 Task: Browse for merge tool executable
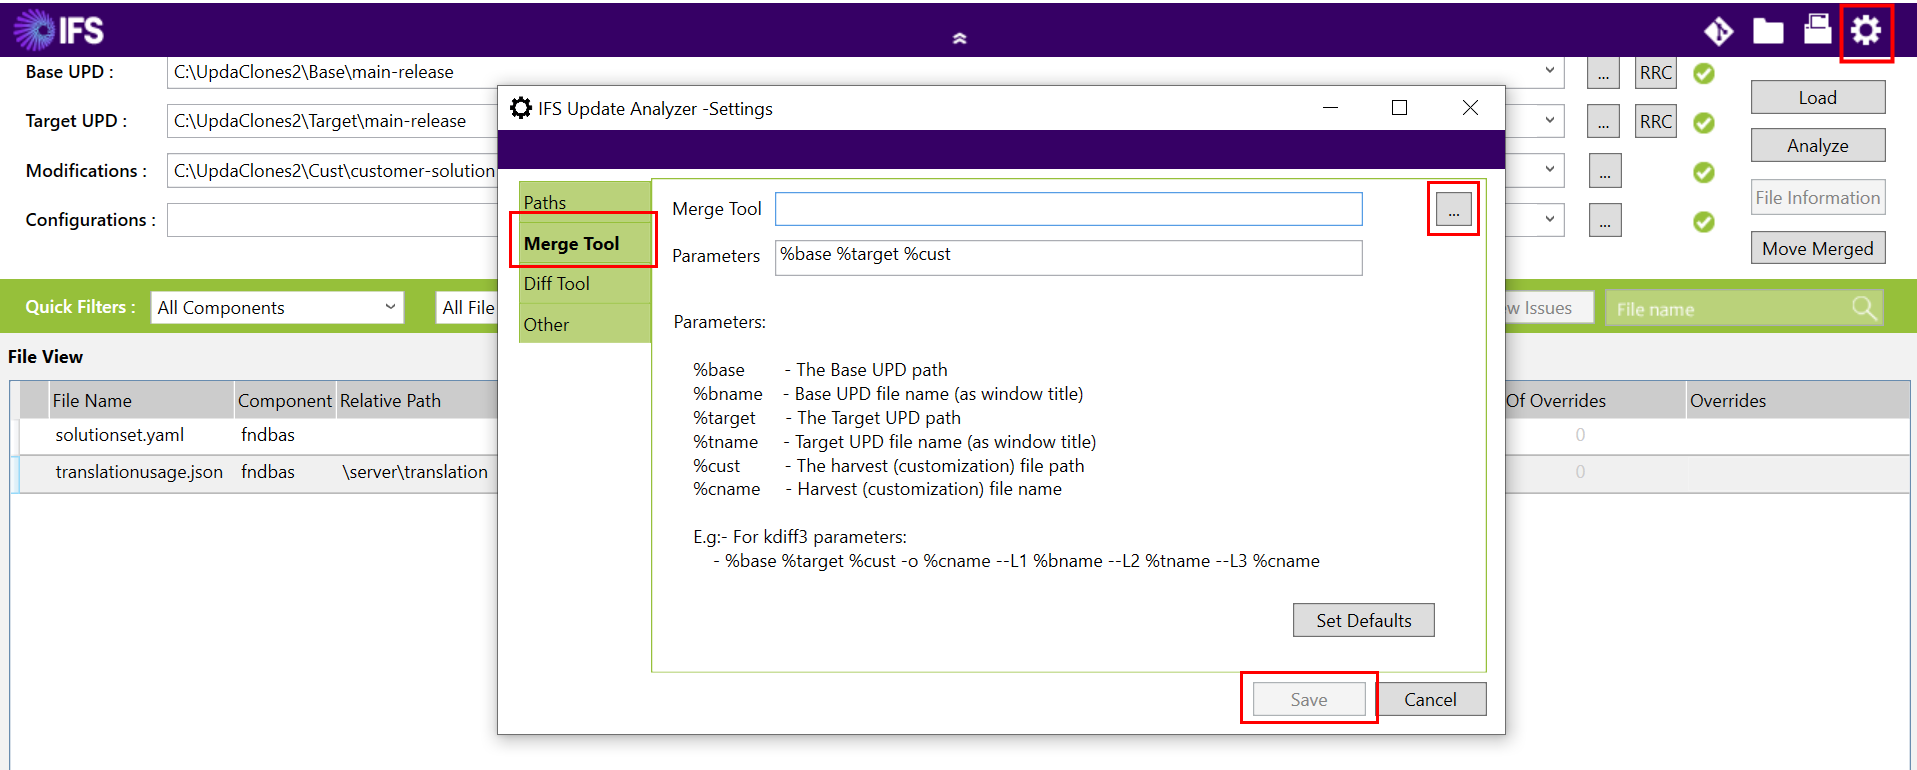point(1453,209)
